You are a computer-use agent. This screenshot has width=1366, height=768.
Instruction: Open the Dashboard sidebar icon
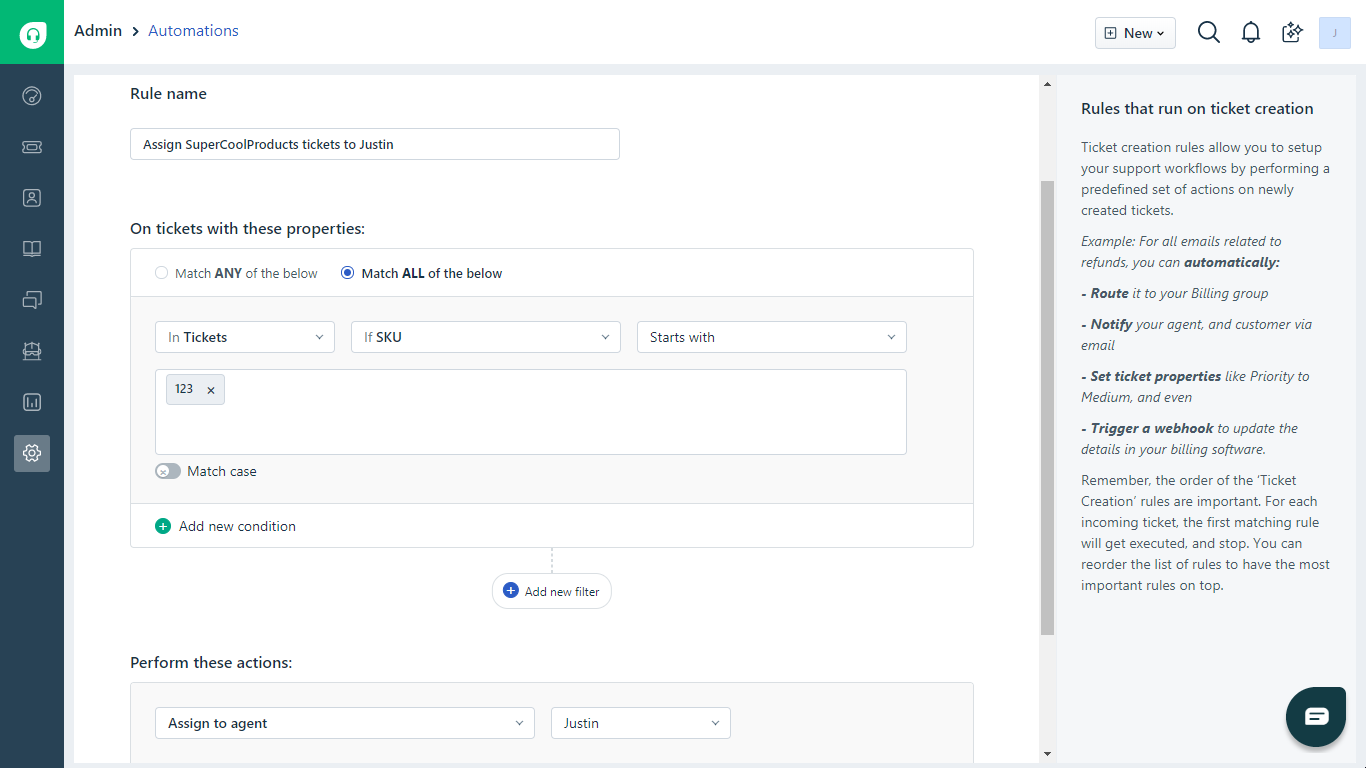32,96
